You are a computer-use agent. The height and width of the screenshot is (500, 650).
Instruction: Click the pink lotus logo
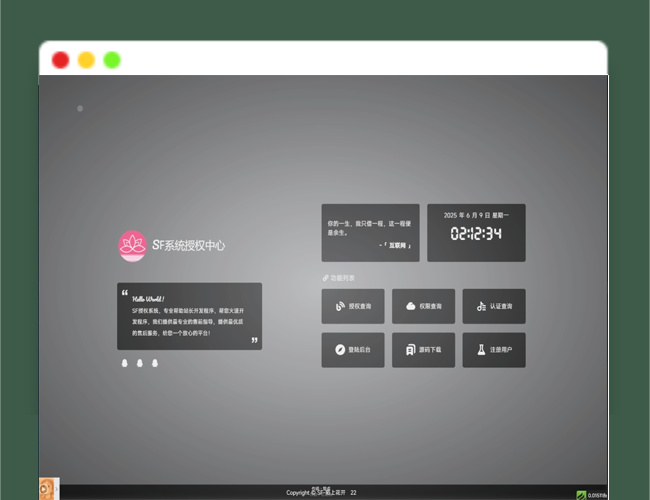pos(132,246)
